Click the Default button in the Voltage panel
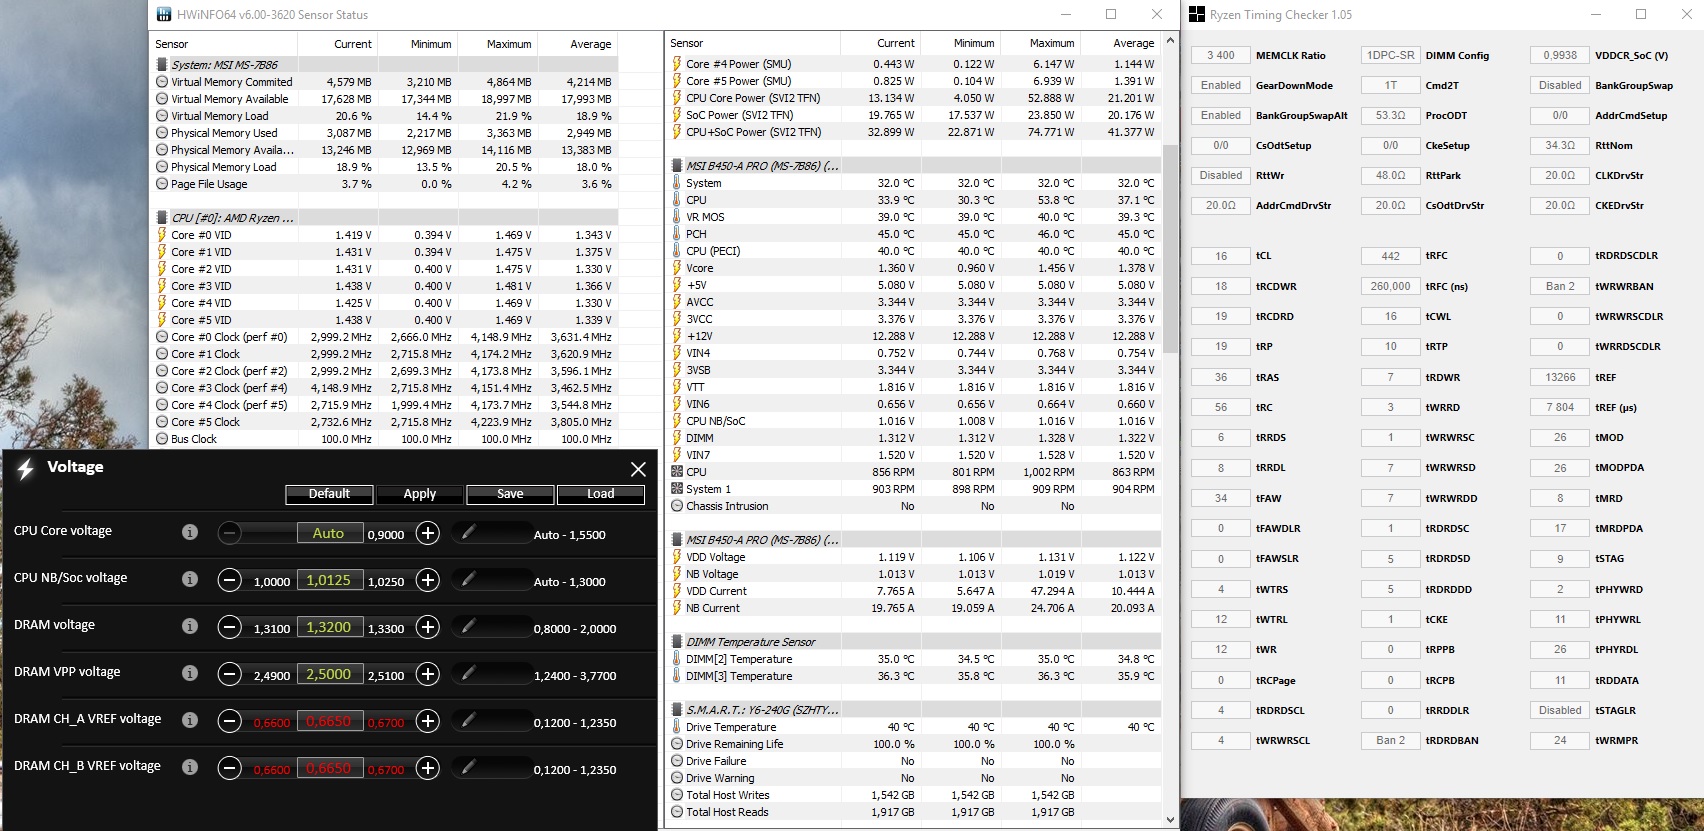The width and height of the screenshot is (1704, 831). point(329,494)
